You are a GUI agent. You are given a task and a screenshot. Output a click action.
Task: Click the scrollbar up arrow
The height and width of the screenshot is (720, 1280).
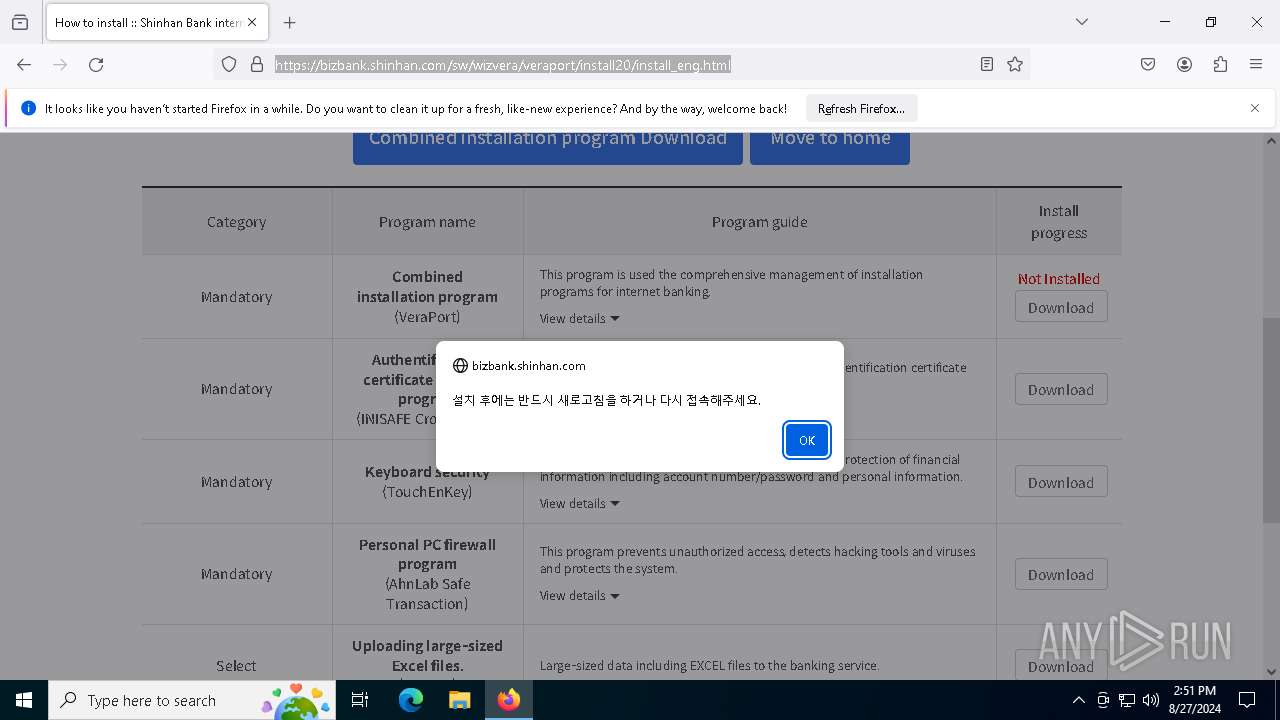1271,140
